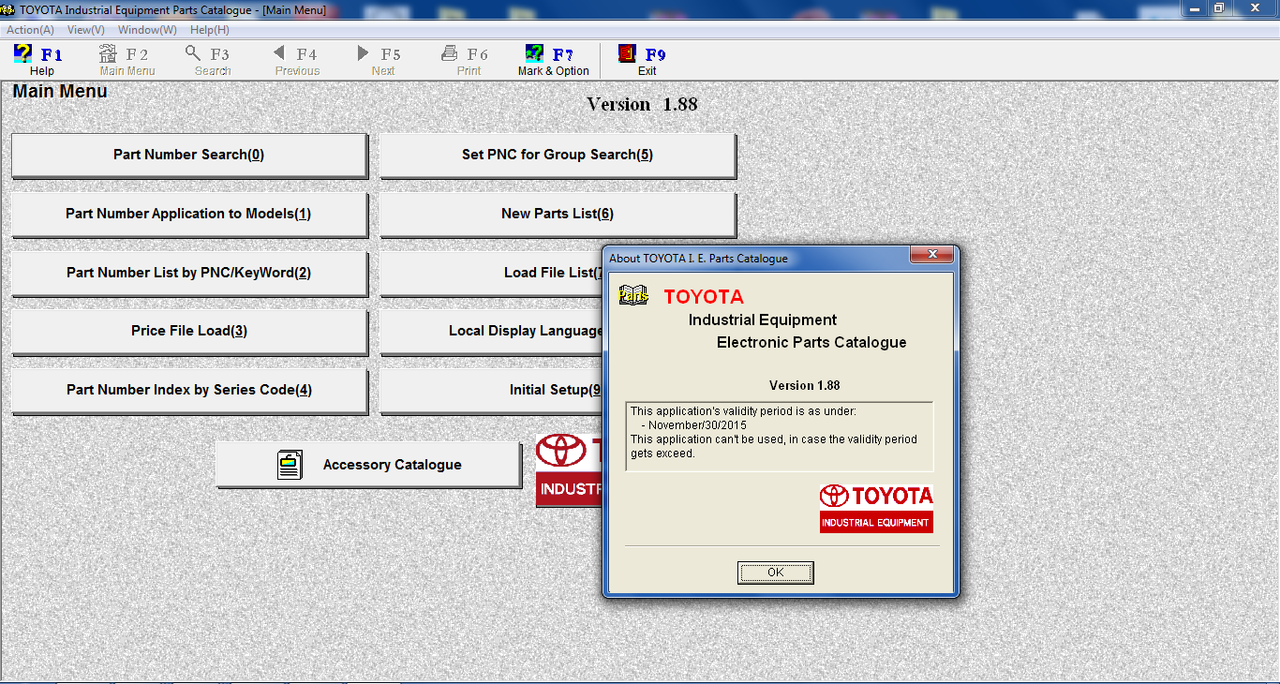Open Load File List button
Image resolution: width=1280 pixels, height=684 pixels.
pos(491,273)
